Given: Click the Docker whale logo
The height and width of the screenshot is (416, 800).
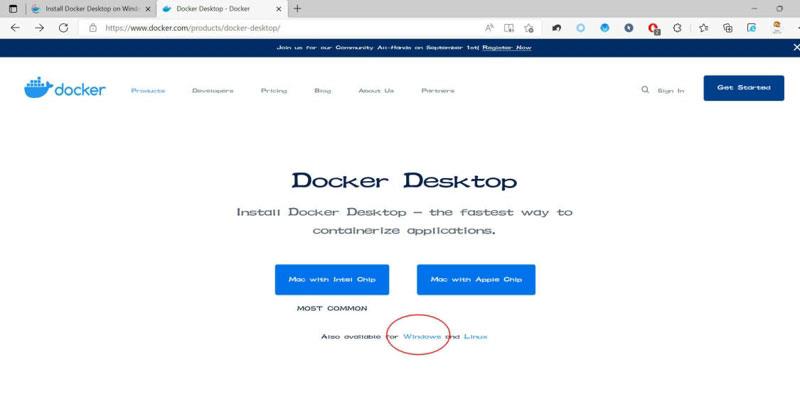Looking at the screenshot, I should point(65,88).
